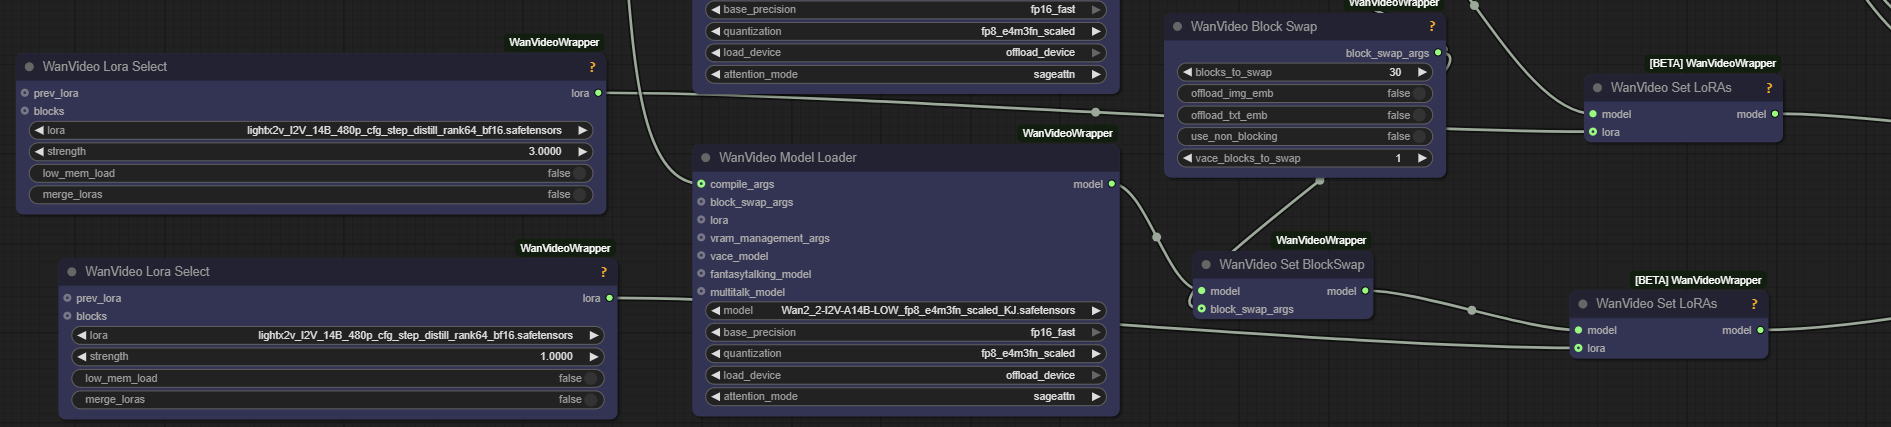Image resolution: width=1891 pixels, height=427 pixels.
Task: Click the WanVideoWrapper badge above Set BlockSwap node
Action: (x=1321, y=240)
